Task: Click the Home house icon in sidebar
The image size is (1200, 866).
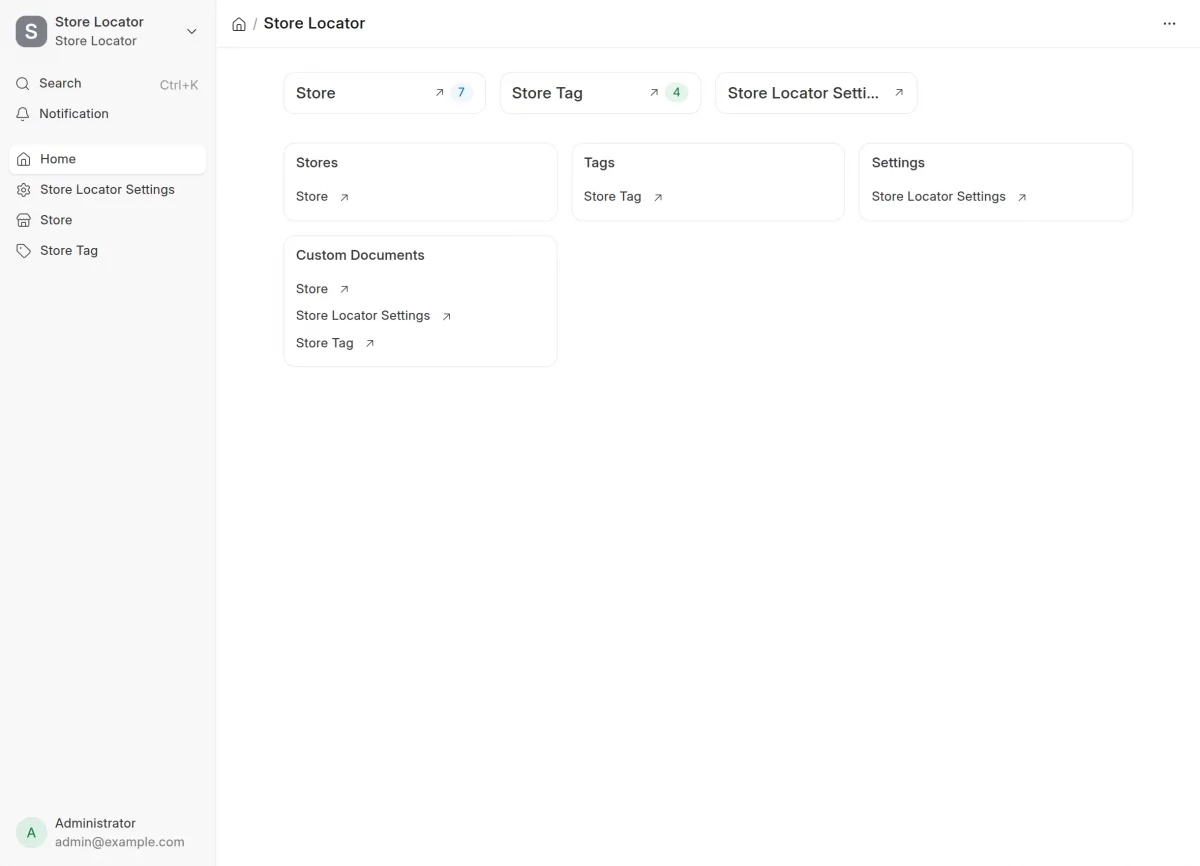Action: click(x=24, y=159)
